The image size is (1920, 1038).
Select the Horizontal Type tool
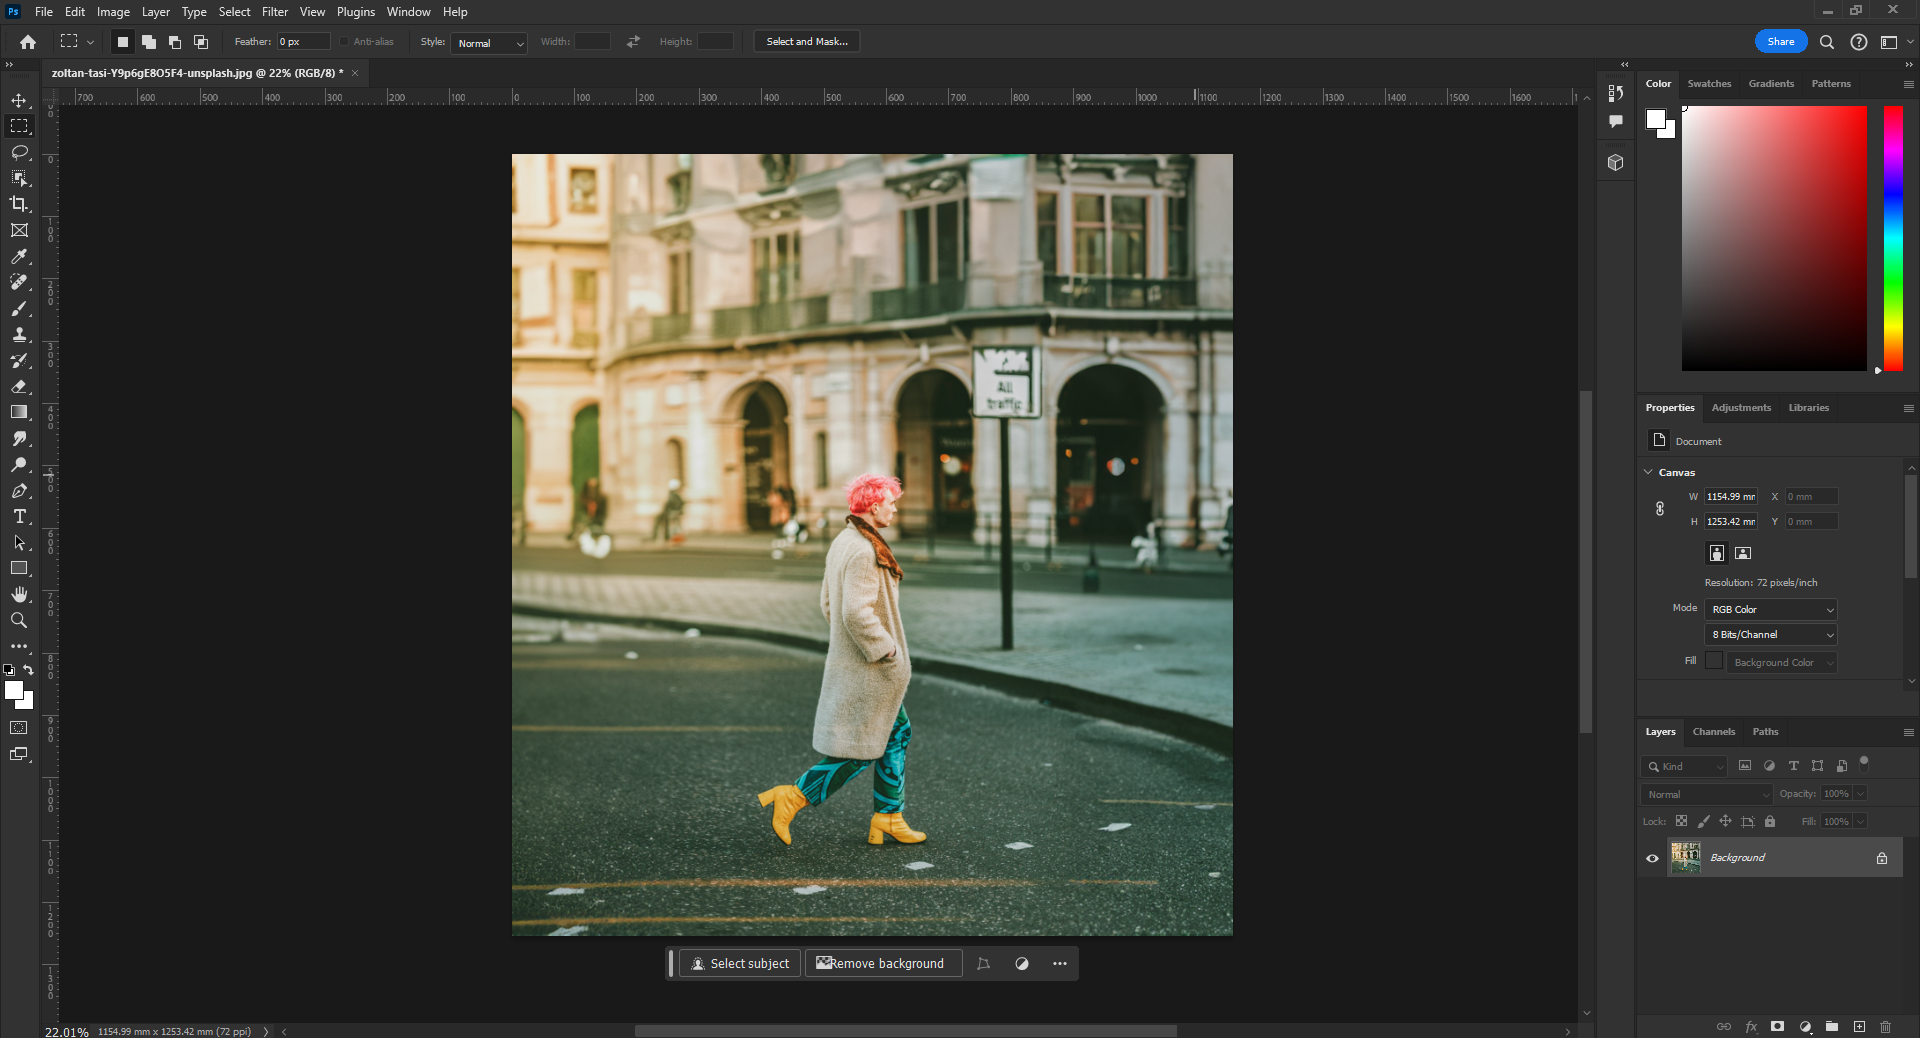pos(19,517)
